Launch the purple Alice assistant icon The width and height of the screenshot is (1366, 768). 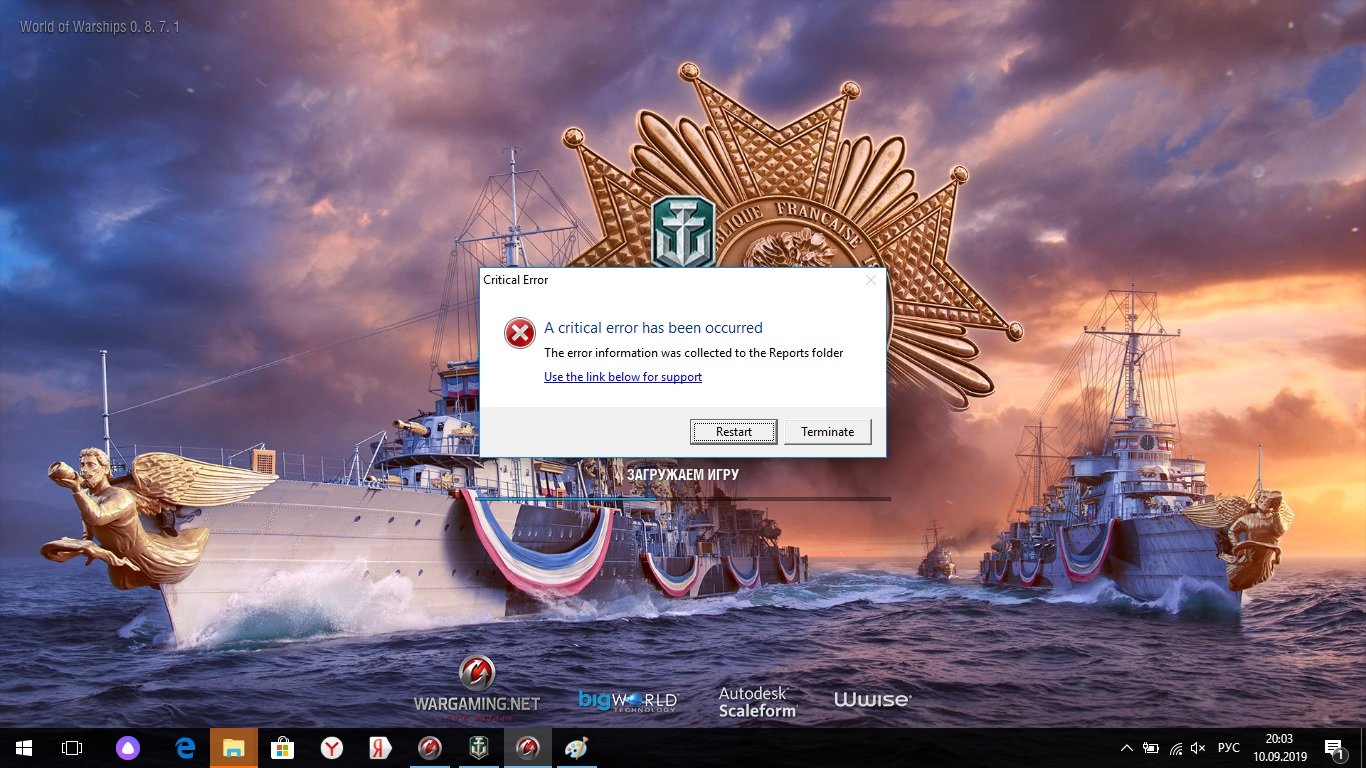(x=127, y=748)
